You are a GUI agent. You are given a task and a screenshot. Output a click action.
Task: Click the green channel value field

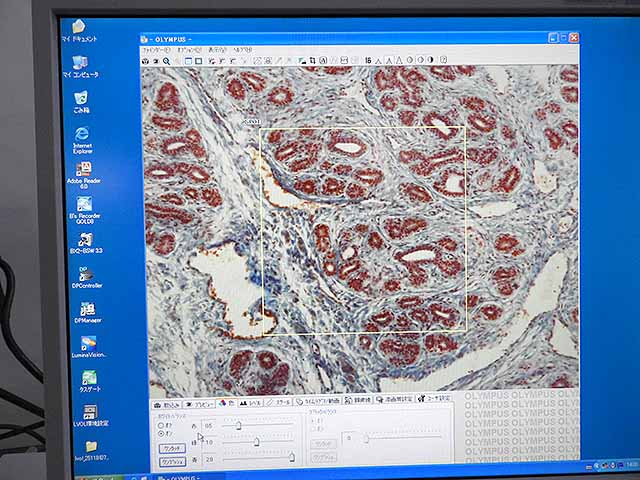coord(209,442)
